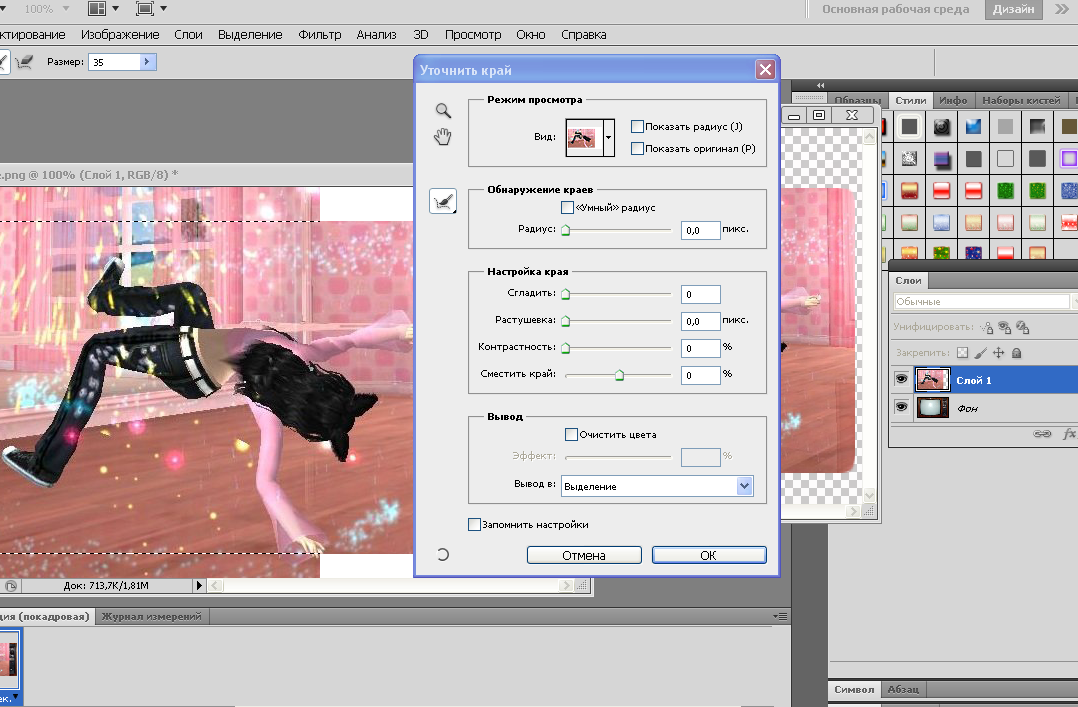Open the Фильтр menu
This screenshot has width=1078, height=707.
[319, 35]
